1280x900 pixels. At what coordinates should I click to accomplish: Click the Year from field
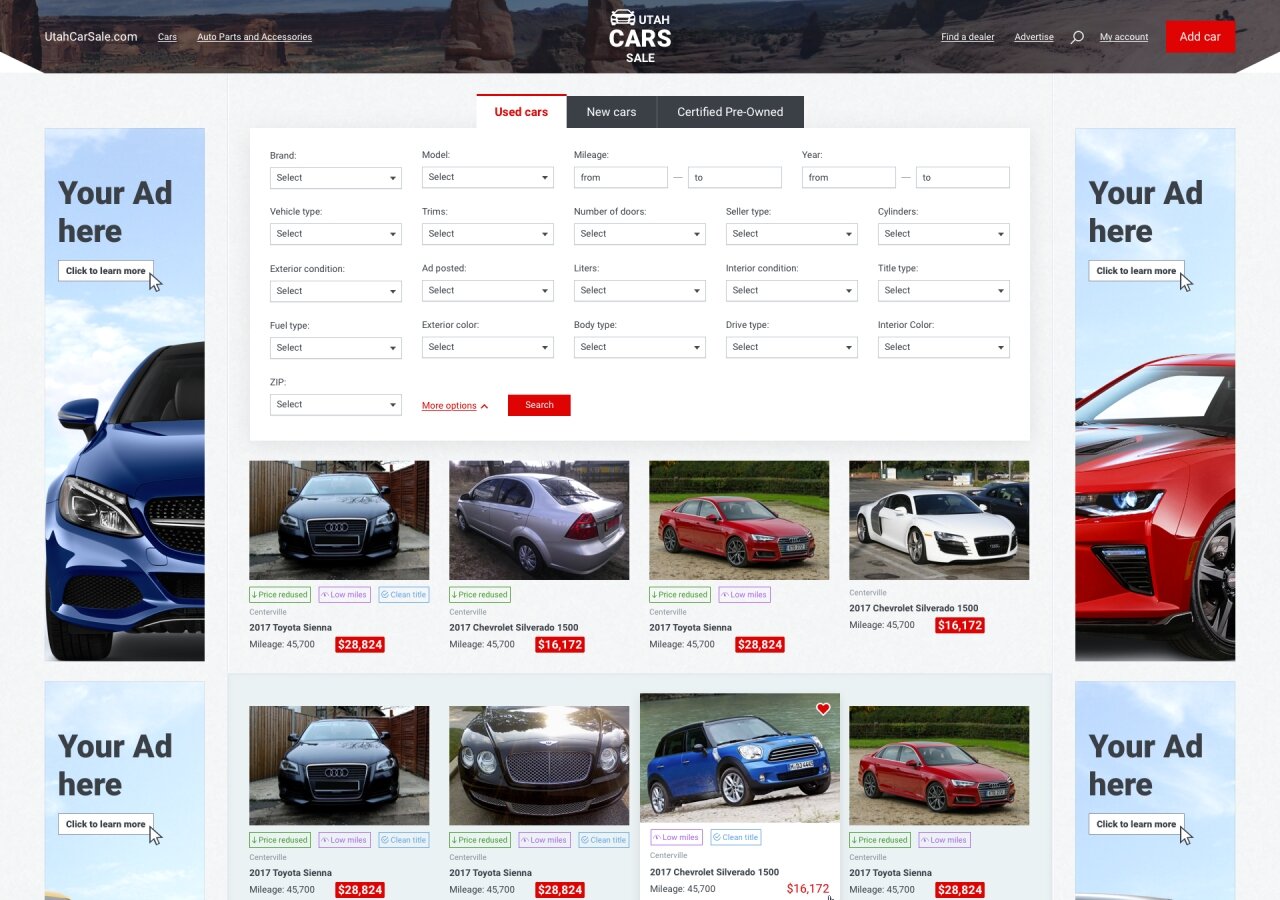pyautogui.click(x=849, y=178)
